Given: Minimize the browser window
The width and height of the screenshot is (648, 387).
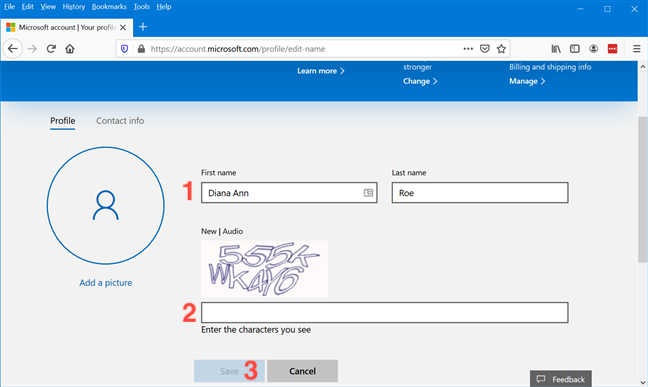Looking at the screenshot, I should pyautogui.click(x=581, y=9).
